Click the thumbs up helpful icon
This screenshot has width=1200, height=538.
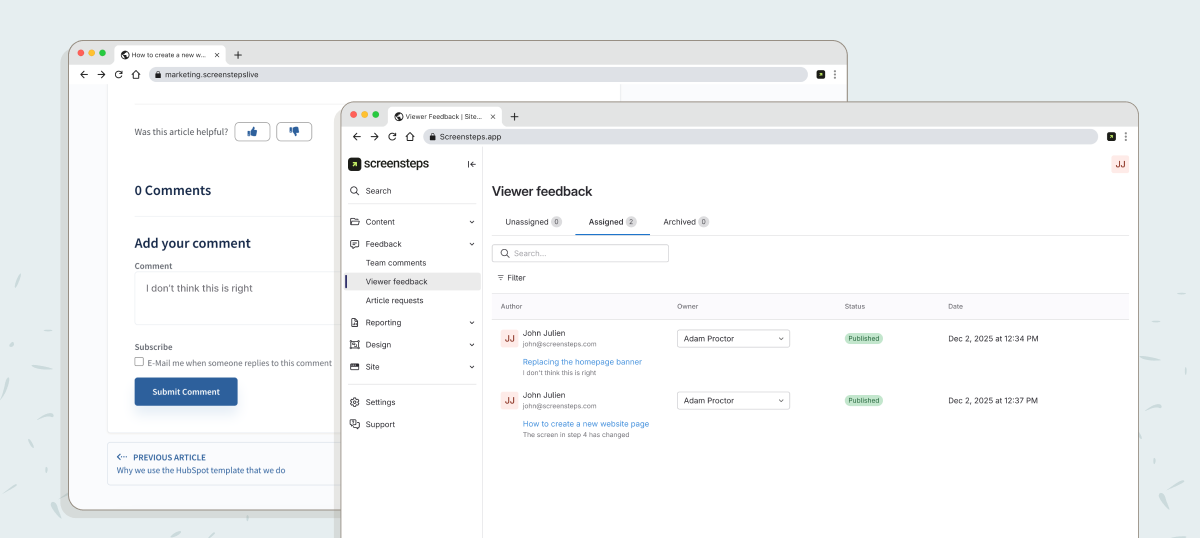pyautogui.click(x=252, y=131)
